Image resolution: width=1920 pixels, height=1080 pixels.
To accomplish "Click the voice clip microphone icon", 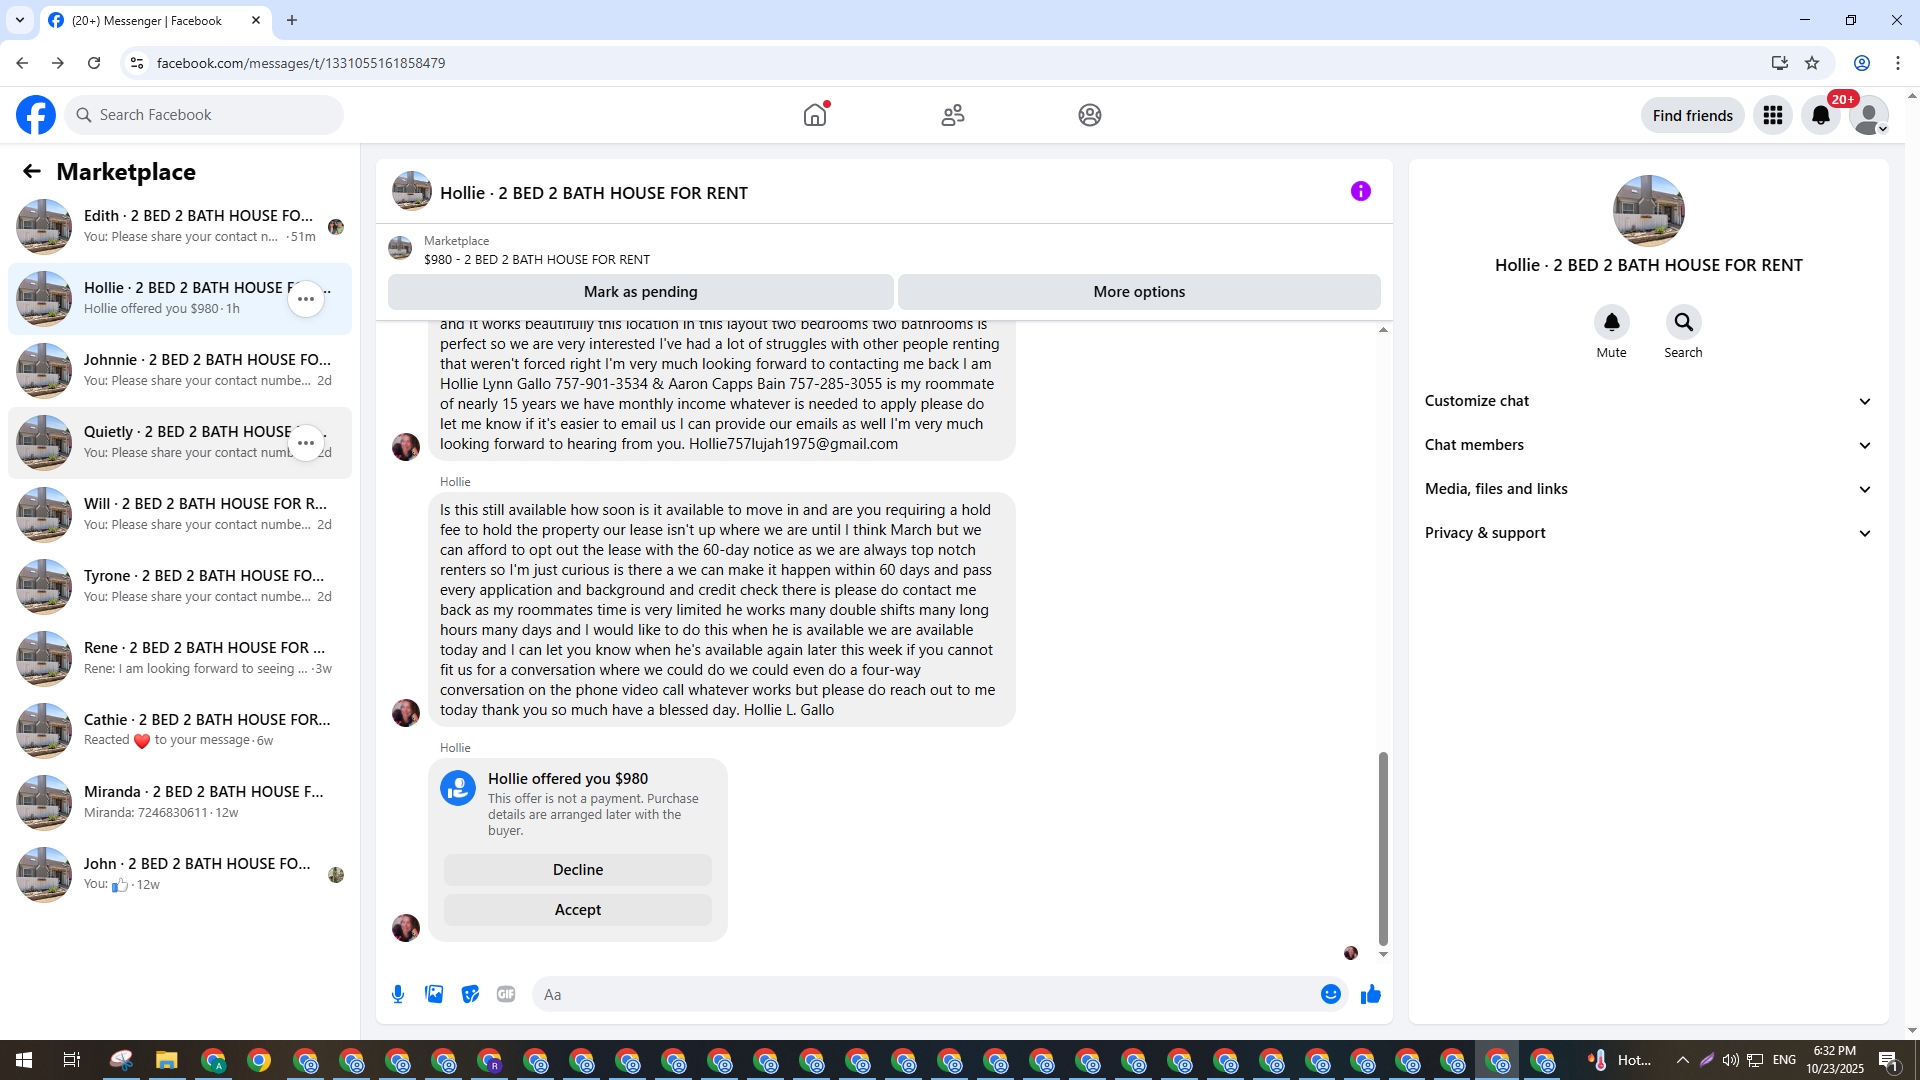I will 398,994.
